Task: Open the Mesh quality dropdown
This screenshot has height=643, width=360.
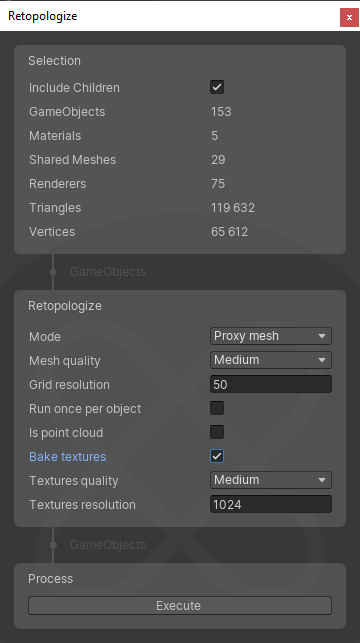Action: point(271,360)
